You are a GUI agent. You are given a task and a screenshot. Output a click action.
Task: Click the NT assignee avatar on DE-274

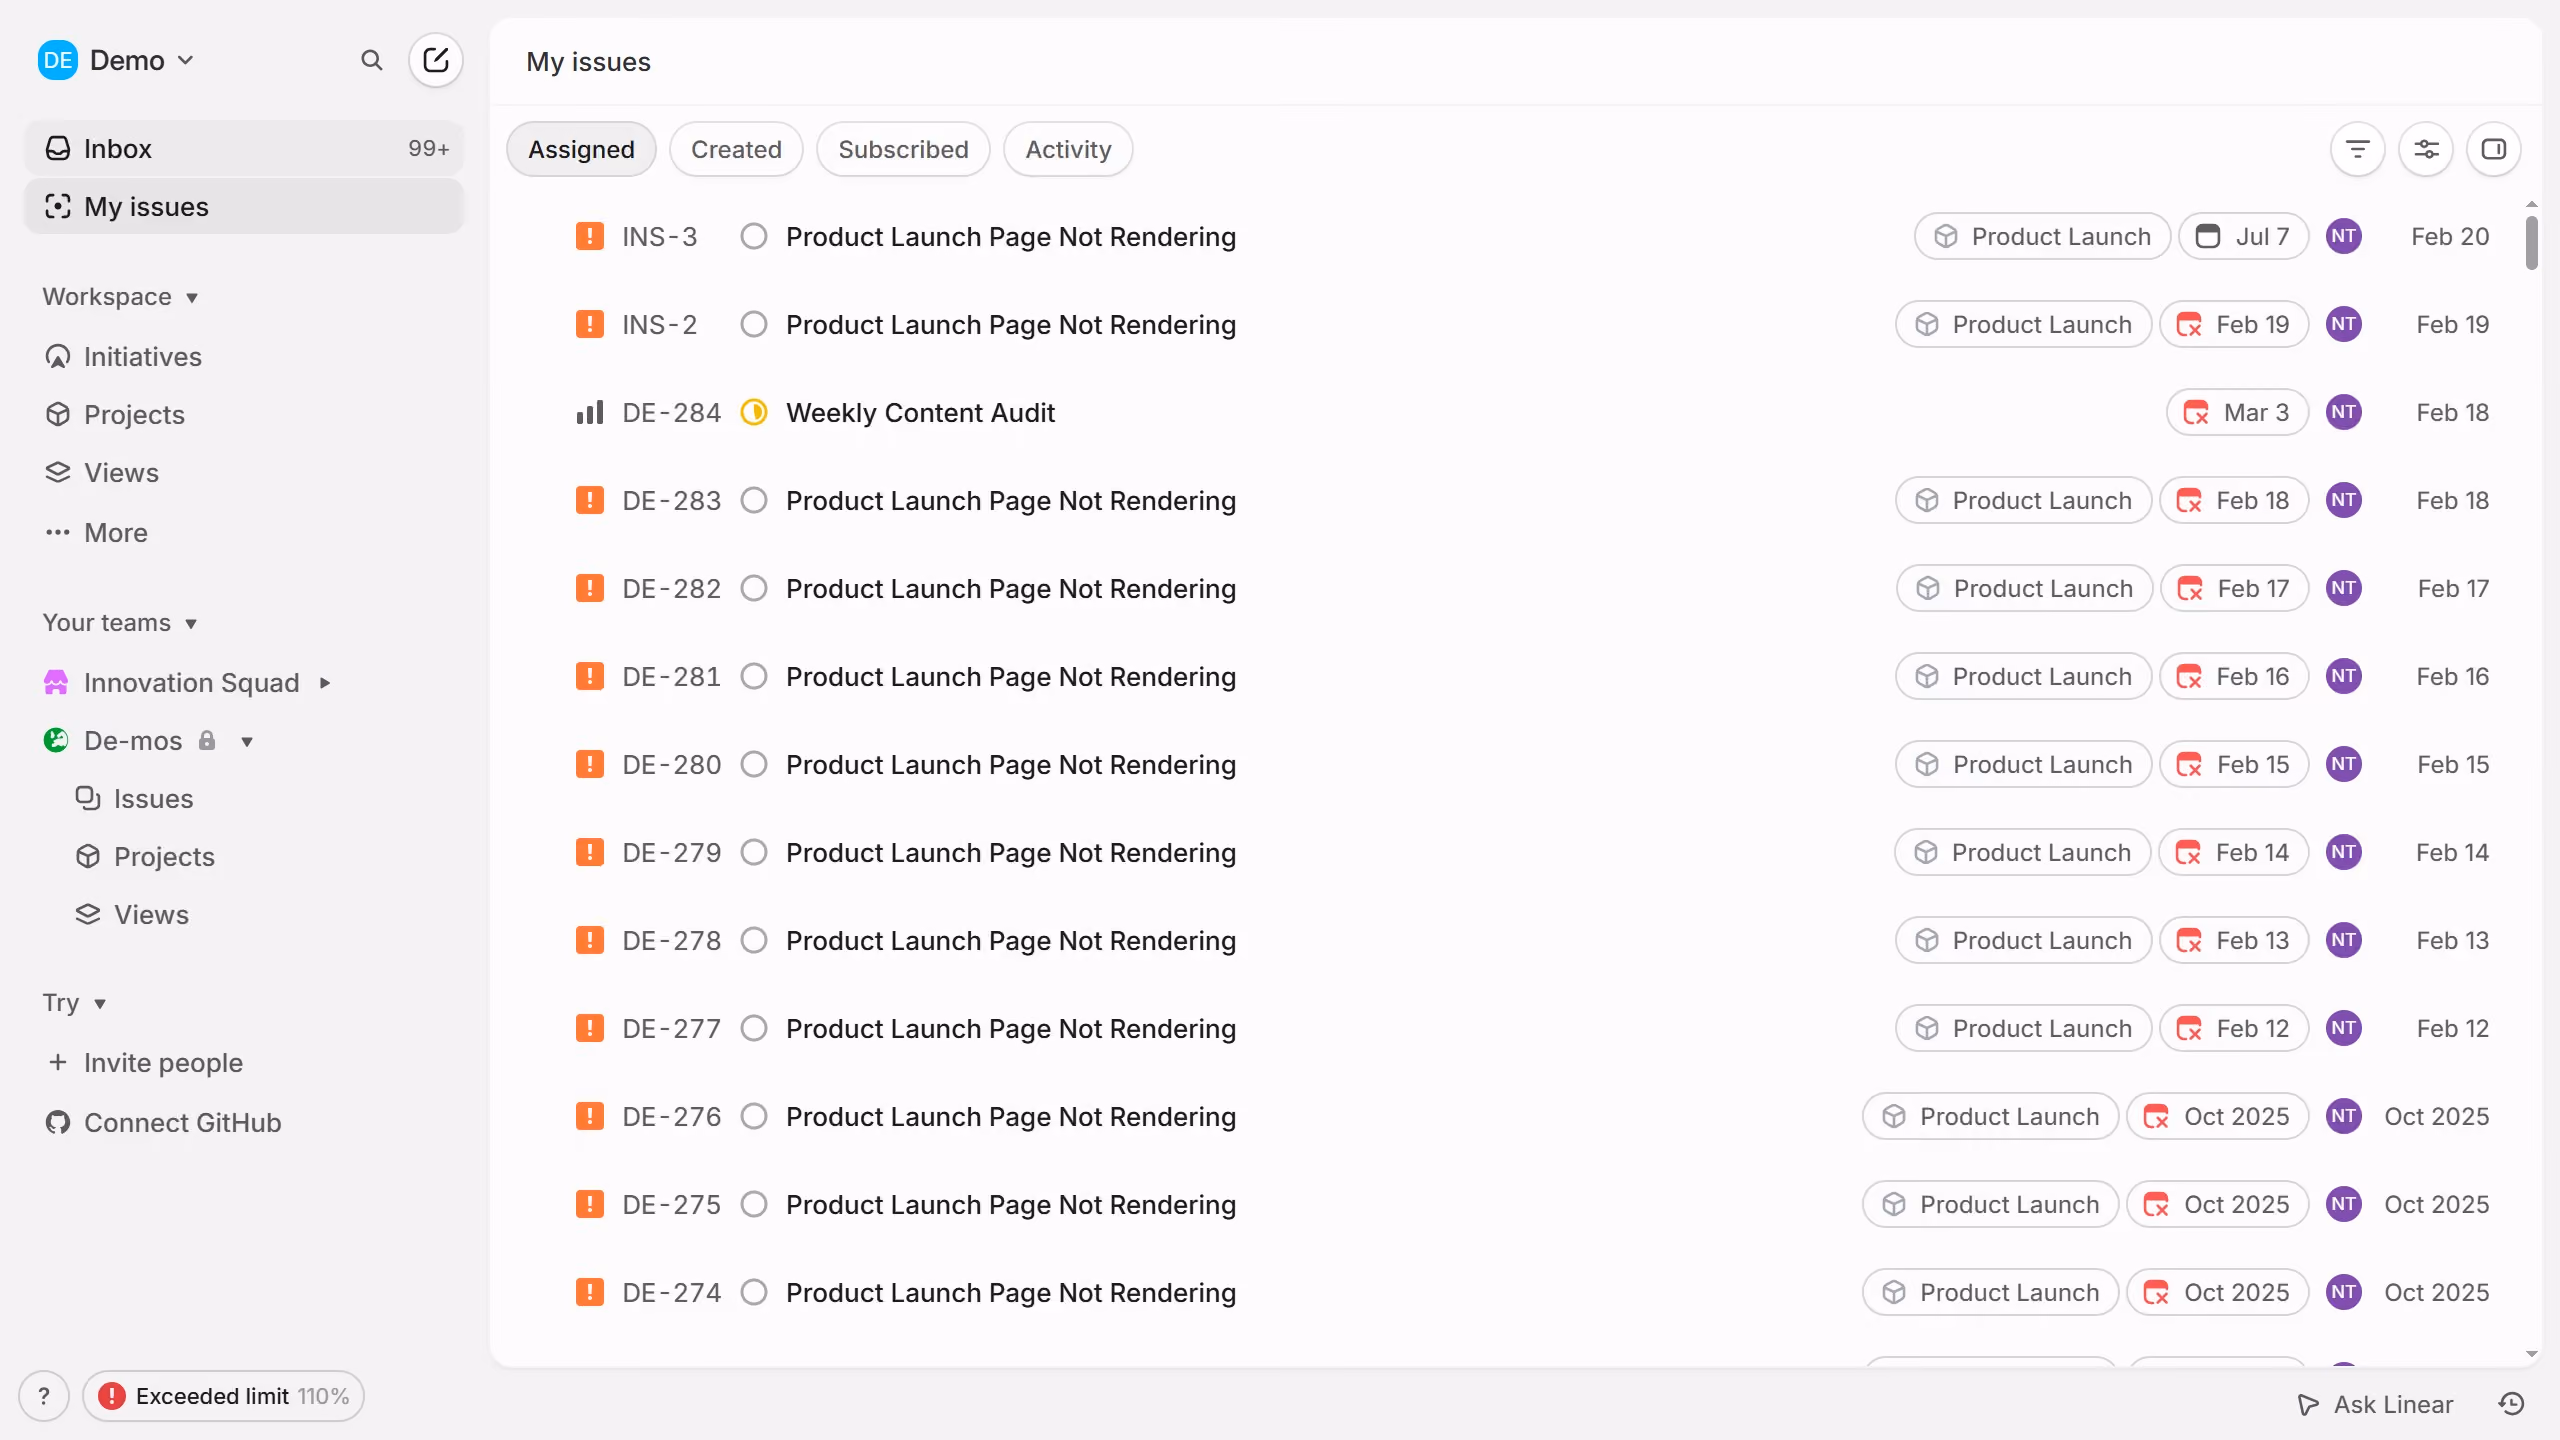2344,1293
